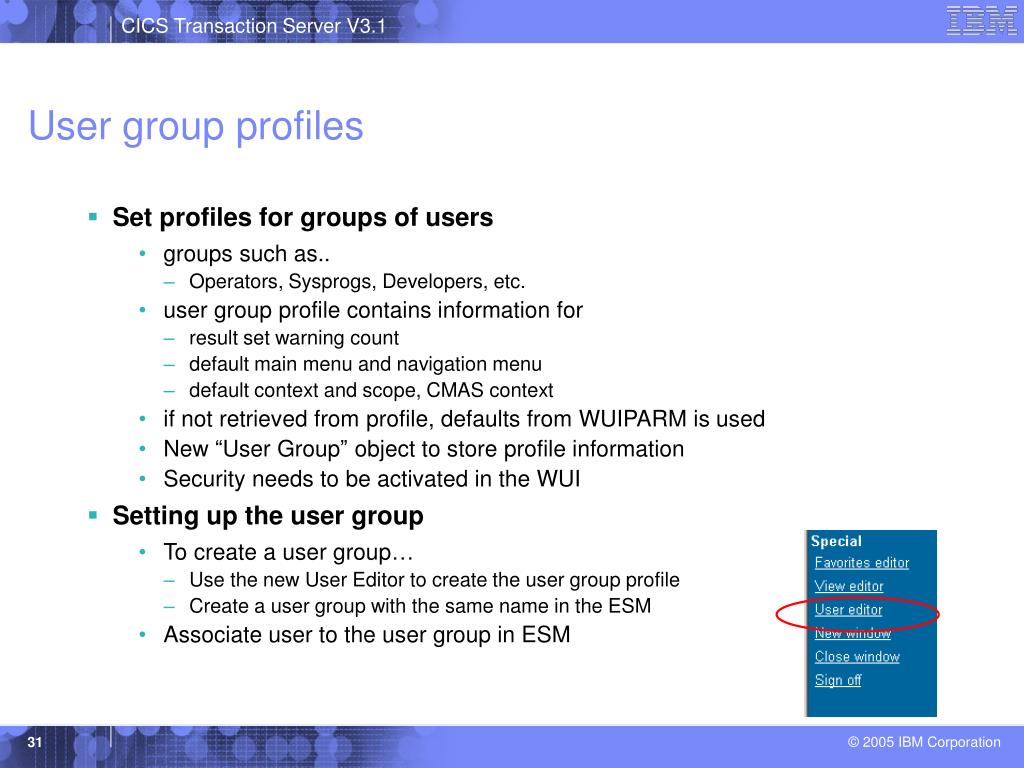Click 'Create a user group with the same name' line
This screenshot has height=768, width=1024.
420,606
